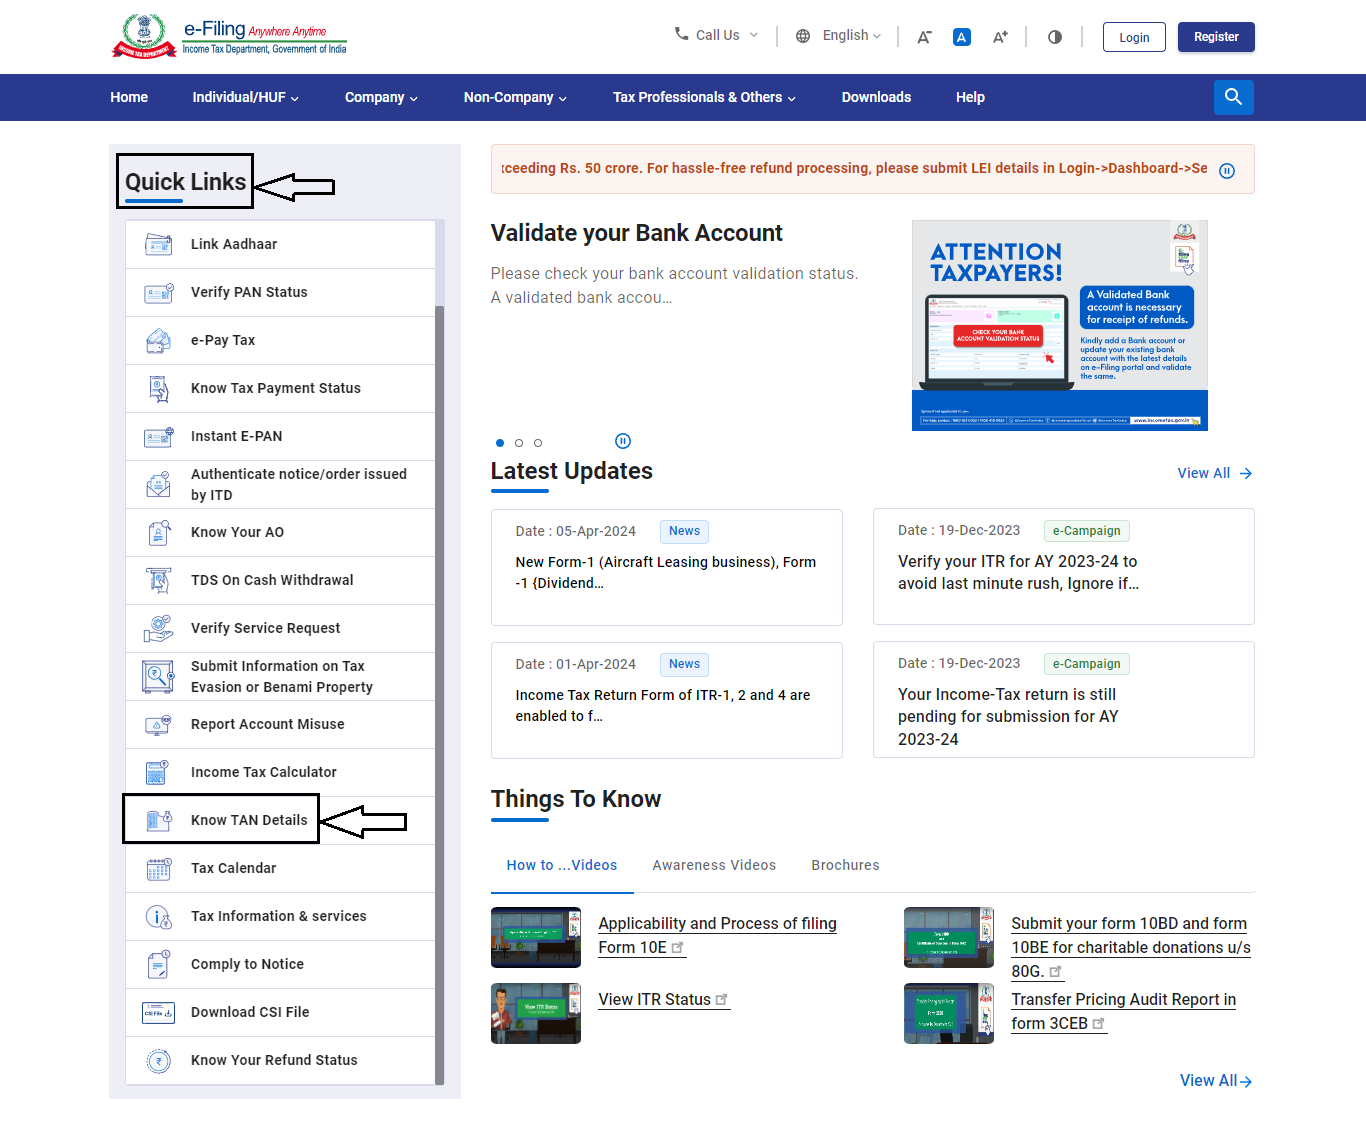This screenshot has width=1366, height=1127.
Task: Click the Verify Service Request icon
Action: coord(159,629)
